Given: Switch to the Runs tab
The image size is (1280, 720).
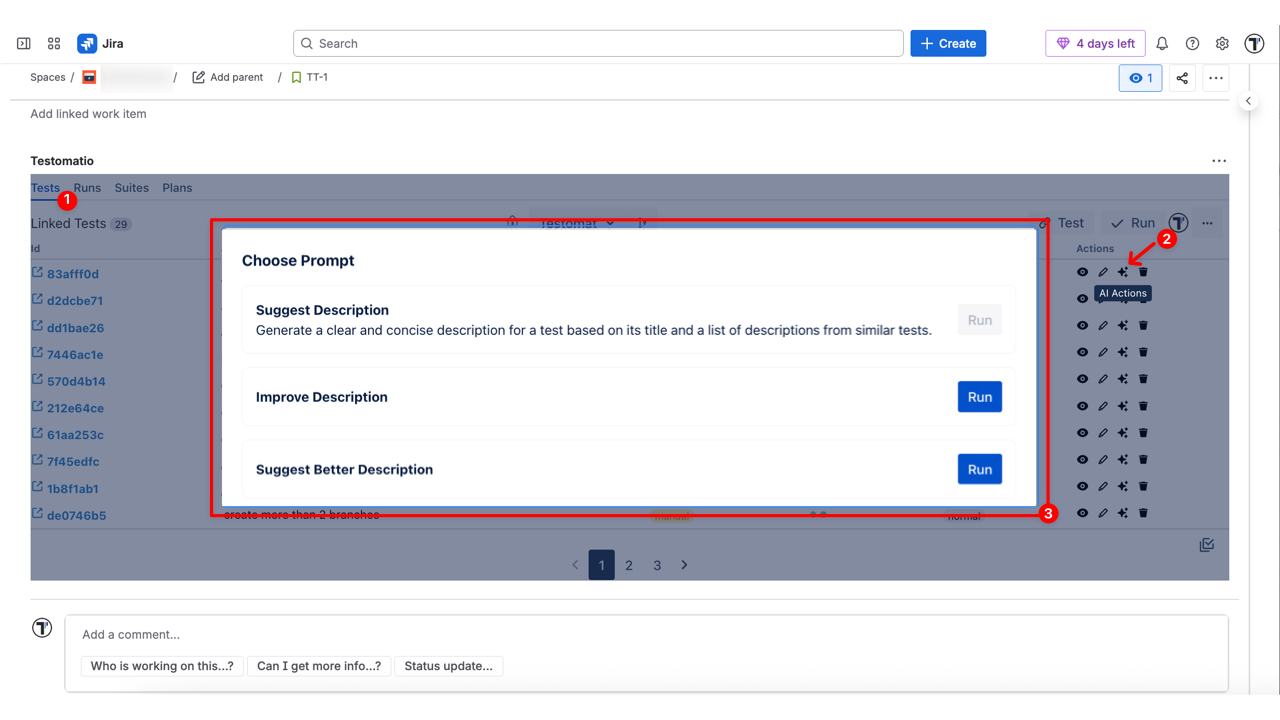Looking at the screenshot, I should coord(87,188).
